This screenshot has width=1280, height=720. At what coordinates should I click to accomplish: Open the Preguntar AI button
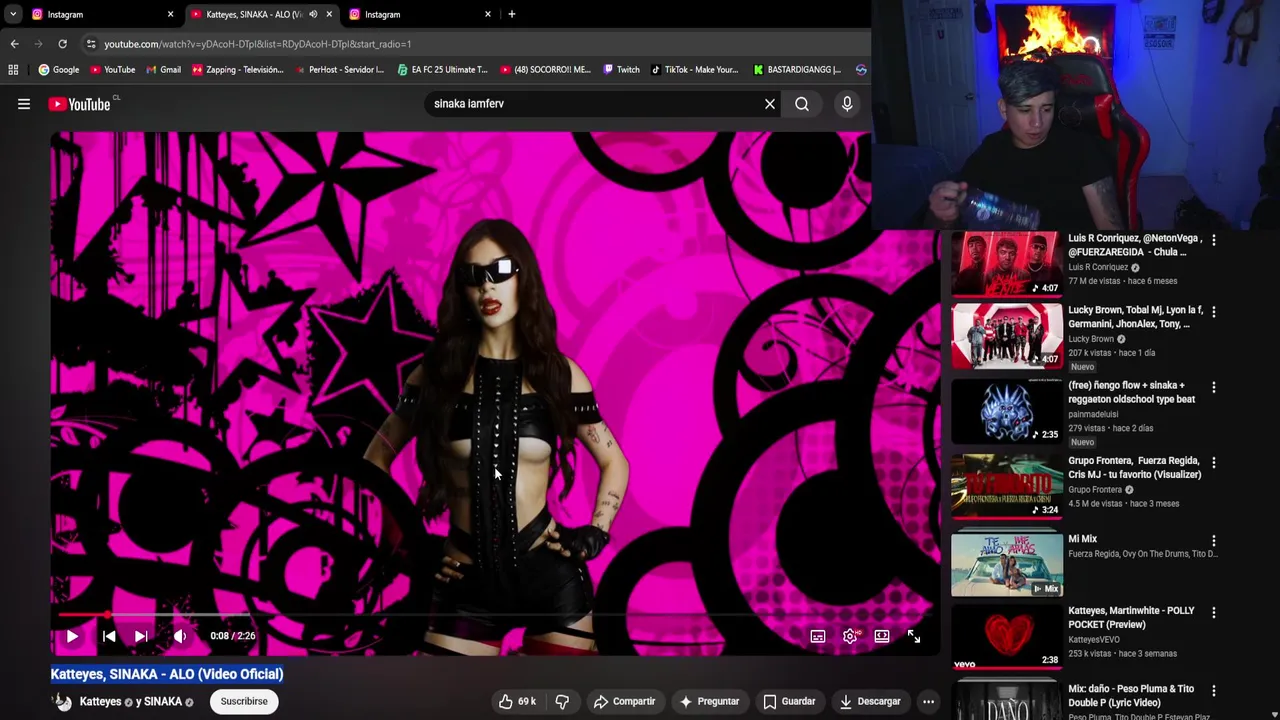[709, 701]
